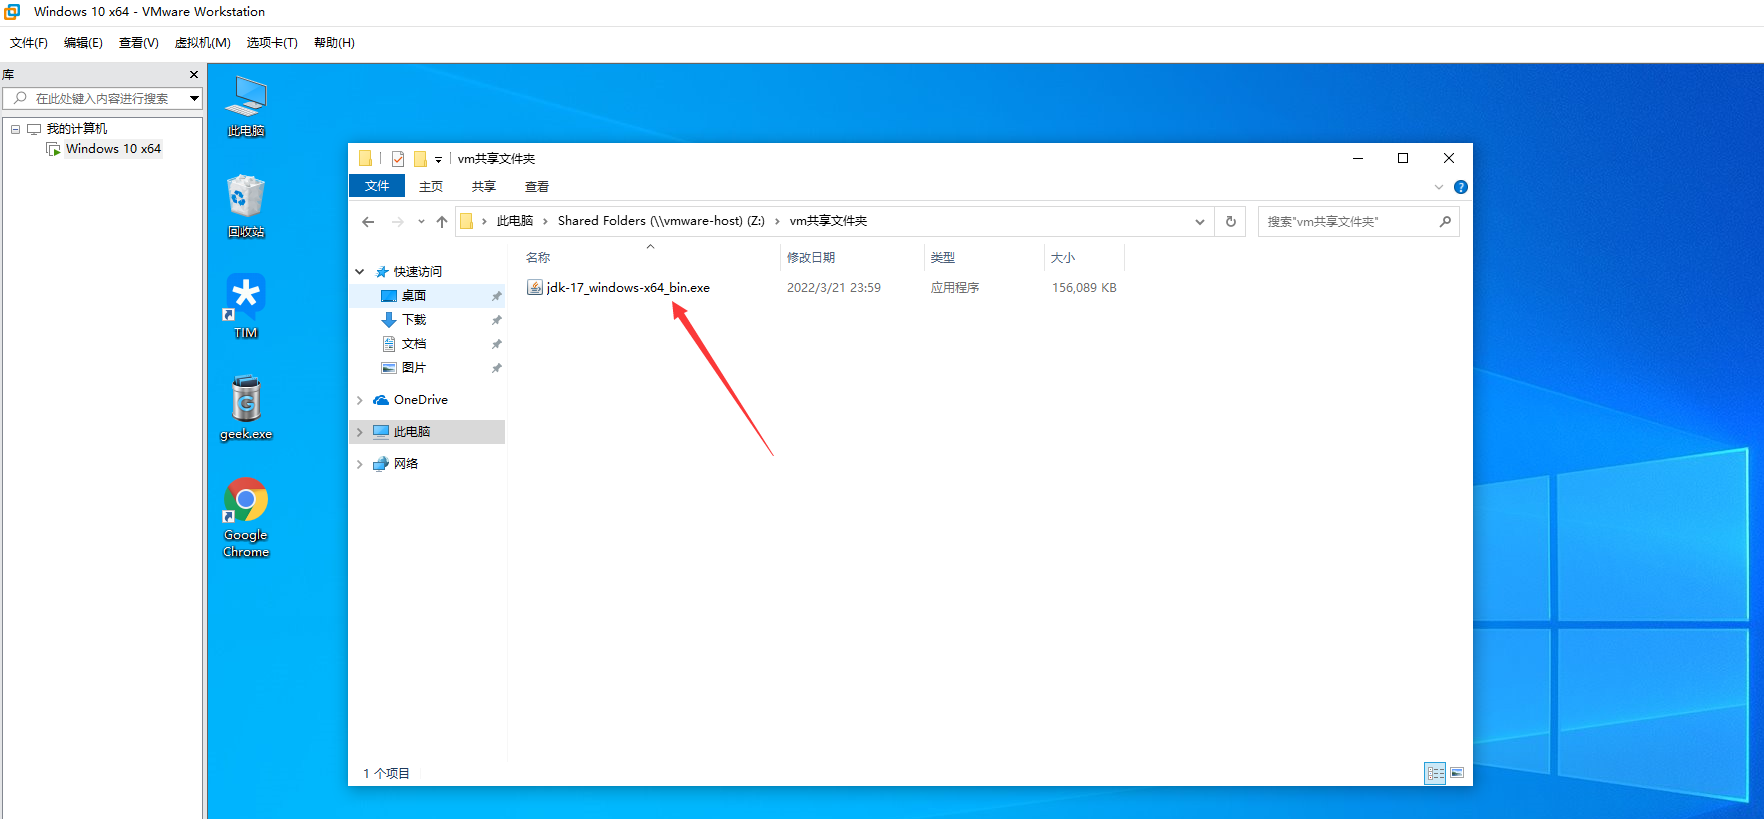Open the breadcrumb arrow after 此电脑
This screenshot has width=1764, height=819.
coord(545,222)
